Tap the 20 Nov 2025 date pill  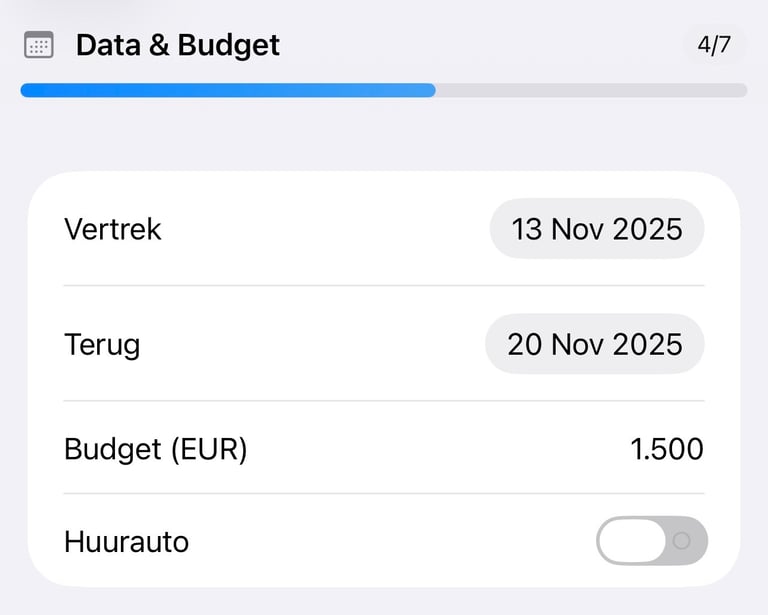coord(595,345)
